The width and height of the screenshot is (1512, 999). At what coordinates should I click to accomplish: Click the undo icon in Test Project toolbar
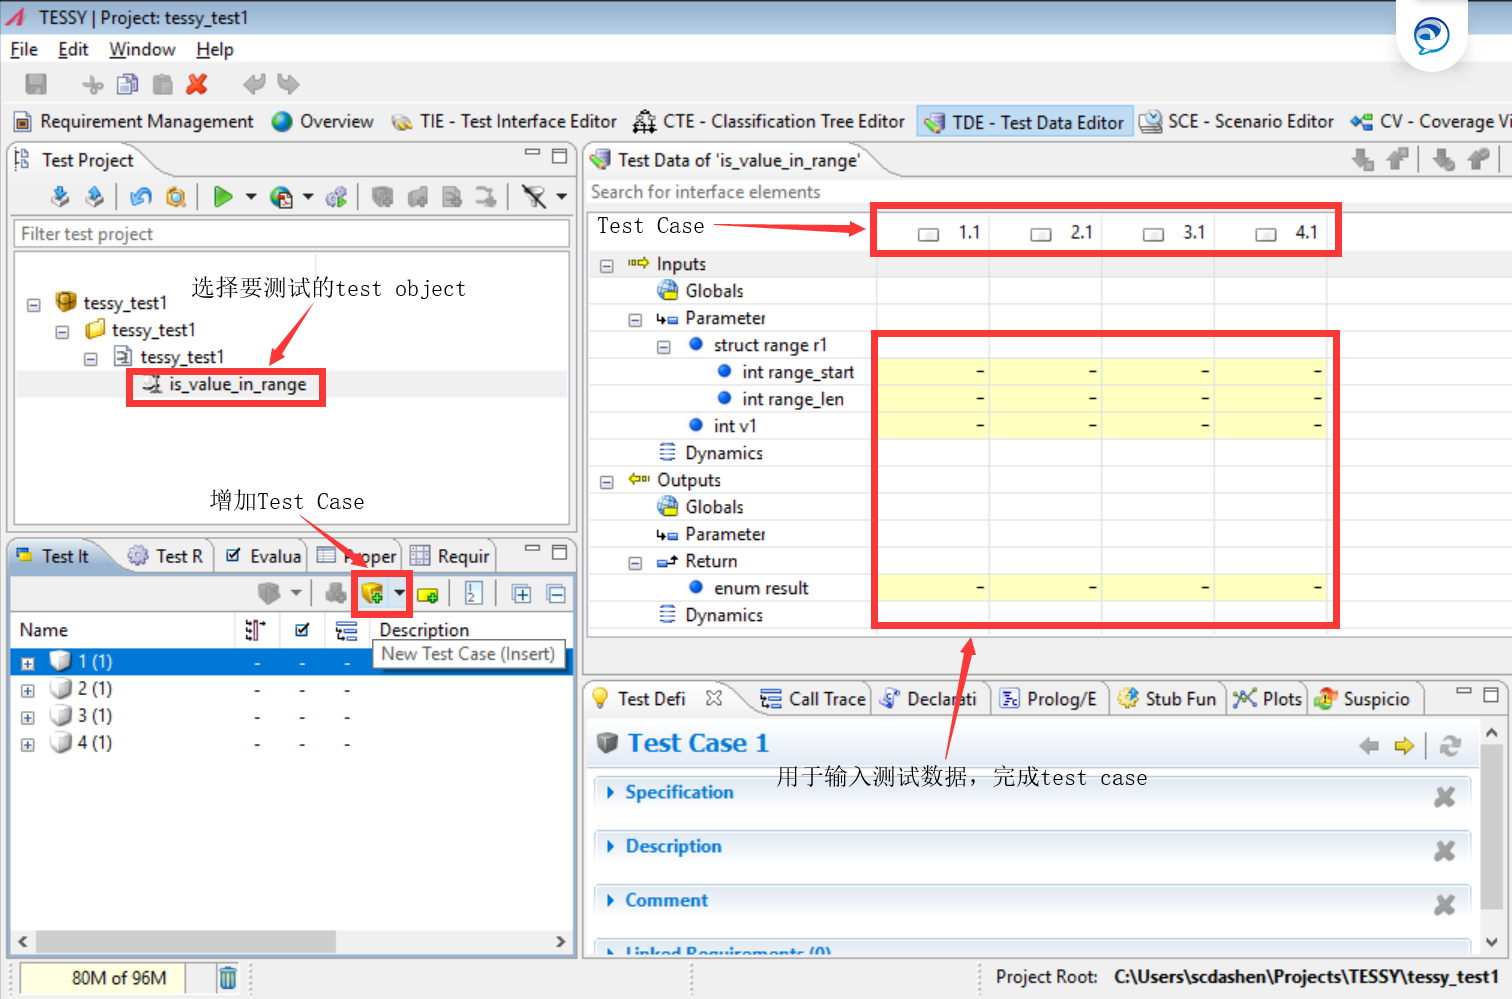pyautogui.click(x=141, y=197)
